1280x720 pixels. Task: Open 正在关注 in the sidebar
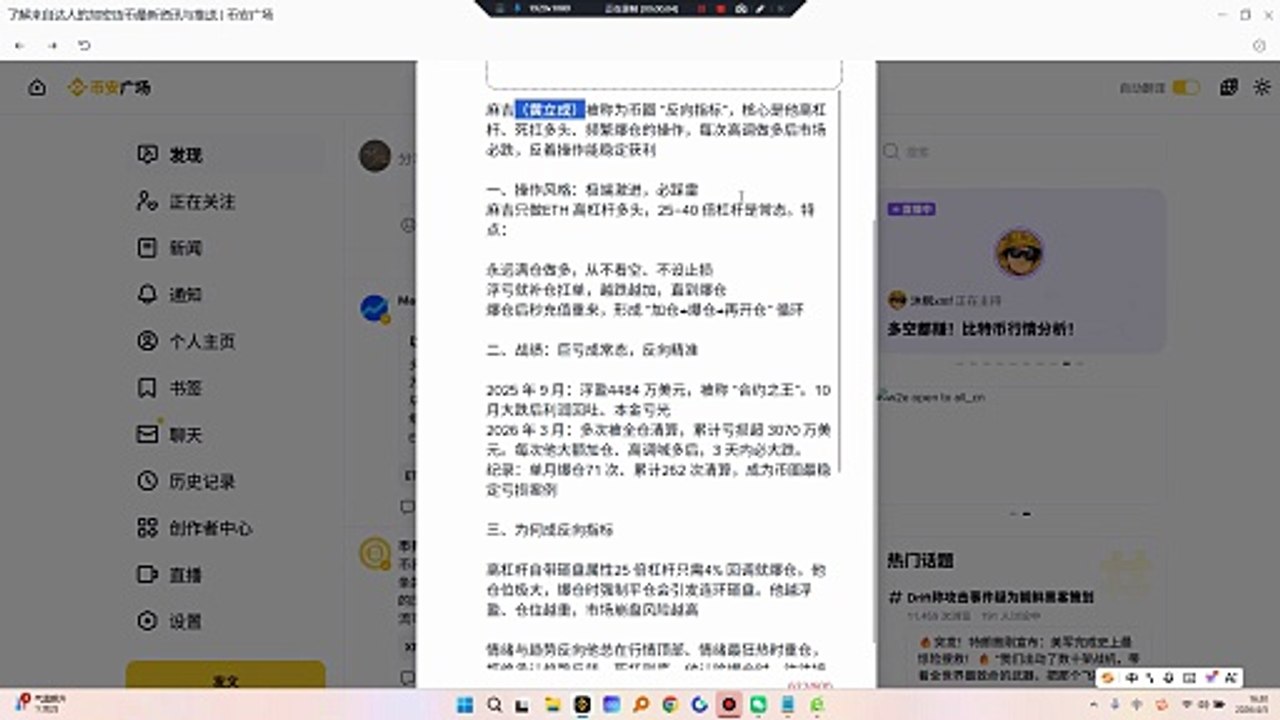[225, 201]
